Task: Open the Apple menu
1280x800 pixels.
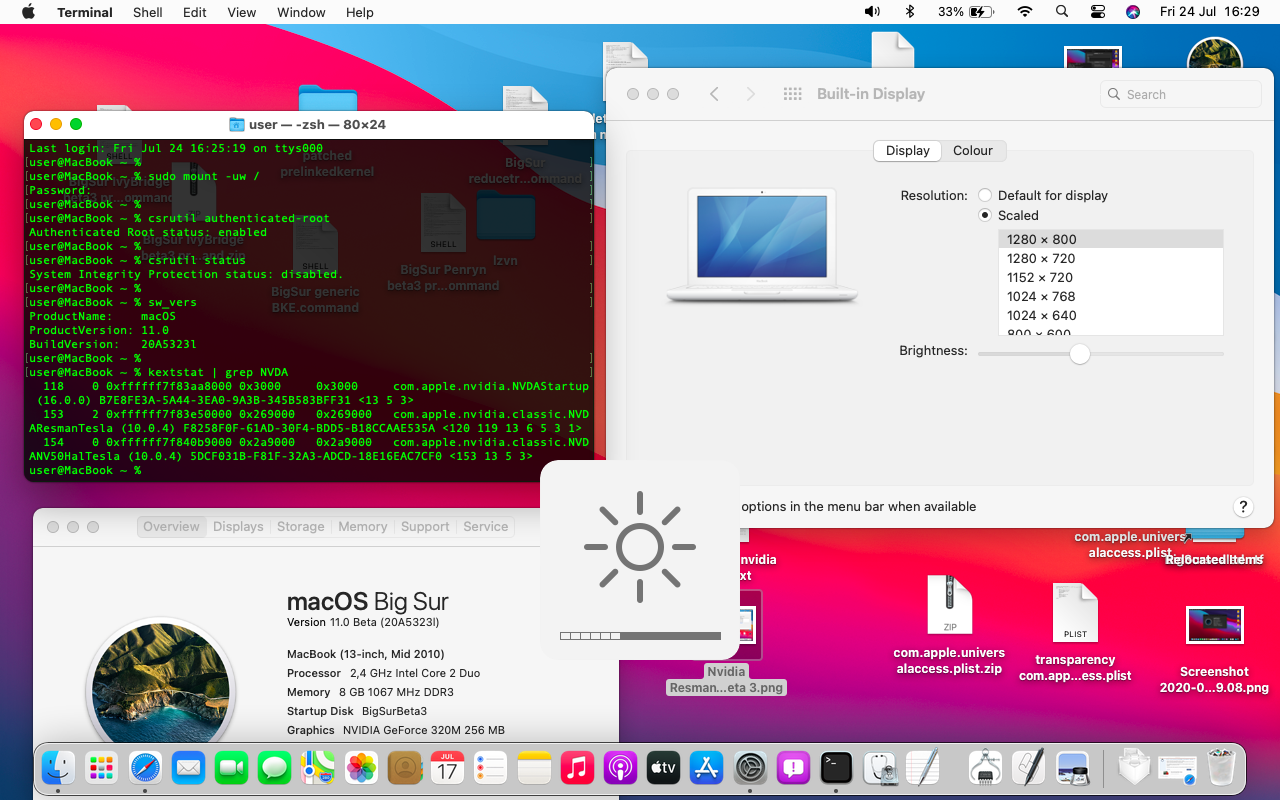Action: point(27,12)
